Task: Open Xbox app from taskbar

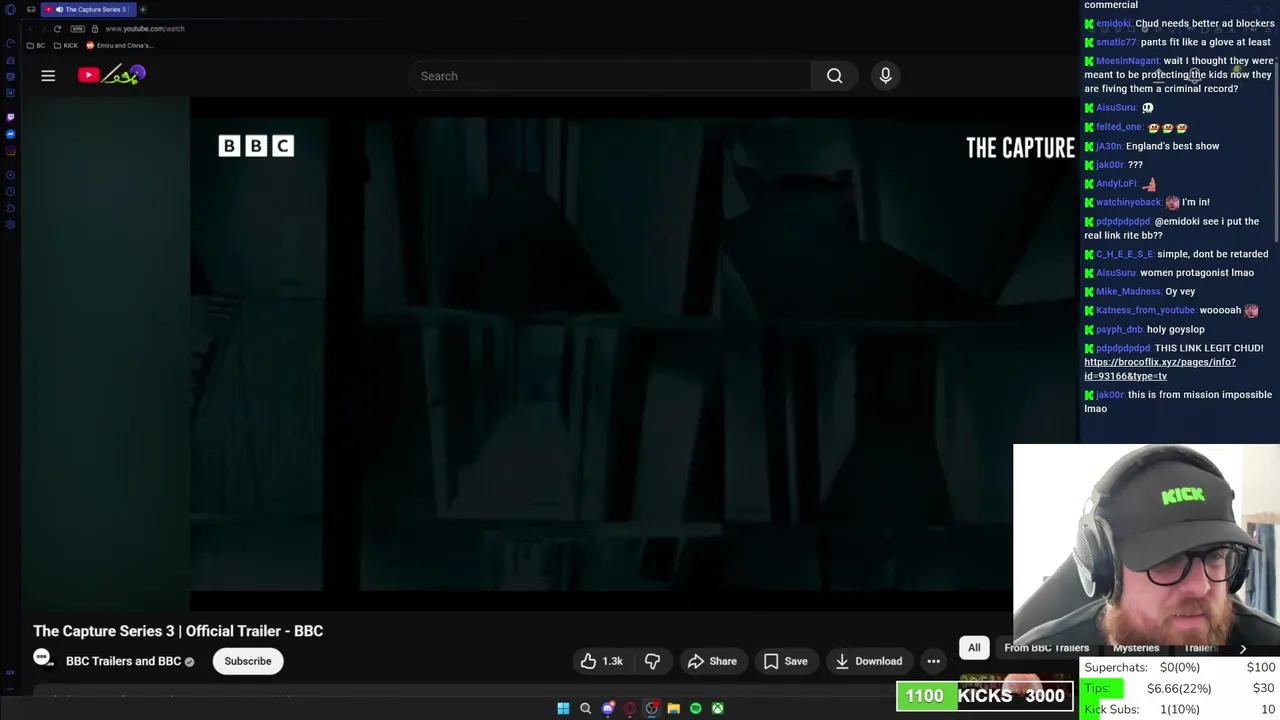Action: [x=717, y=709]
